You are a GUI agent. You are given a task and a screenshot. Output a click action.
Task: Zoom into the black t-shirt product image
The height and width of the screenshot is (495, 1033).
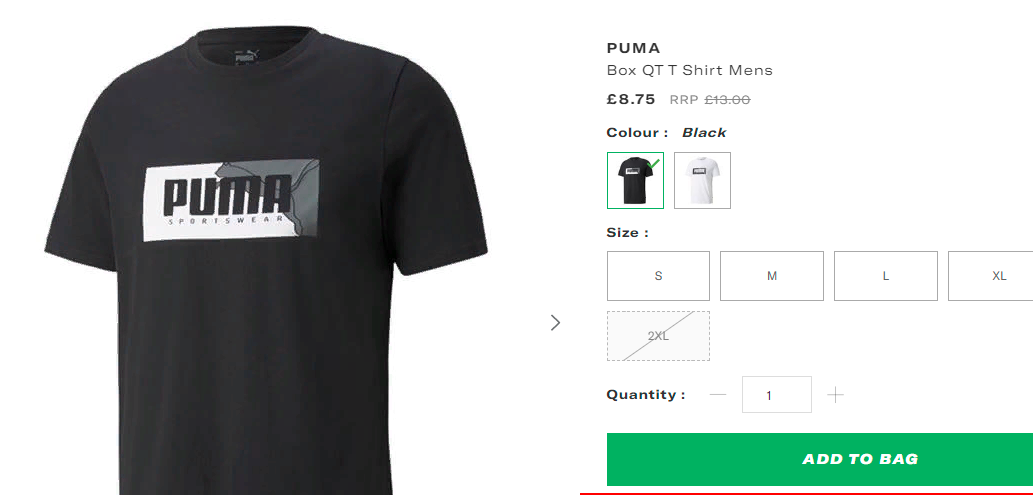tap(266, 260)
